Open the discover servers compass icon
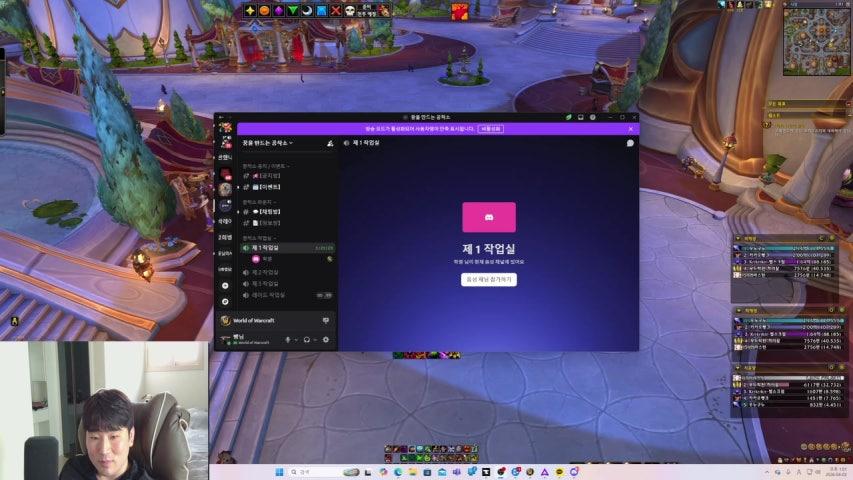853x480 pixels. [x=225, y=301]
